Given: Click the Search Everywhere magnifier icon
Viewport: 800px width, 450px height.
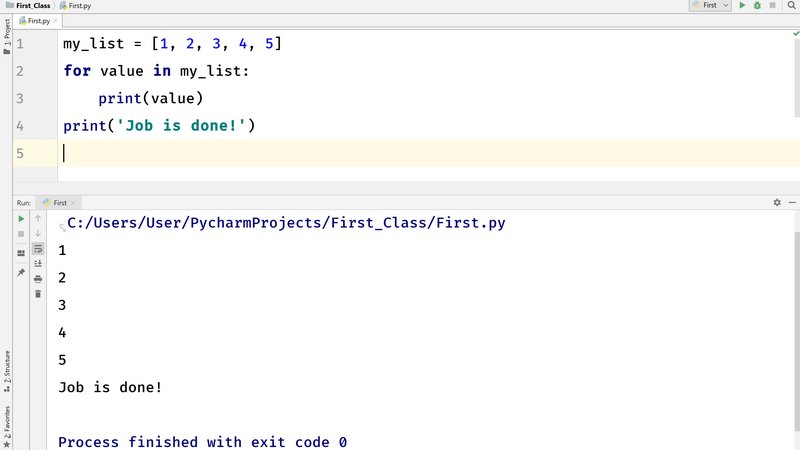Looking at the screenshot, I should click(790, 5).
